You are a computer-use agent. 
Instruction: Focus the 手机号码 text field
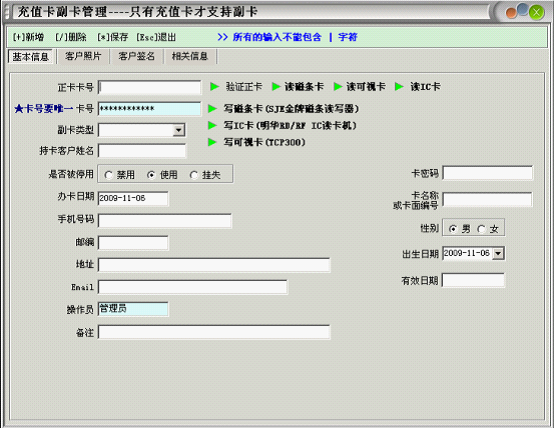tap(165, 221)
